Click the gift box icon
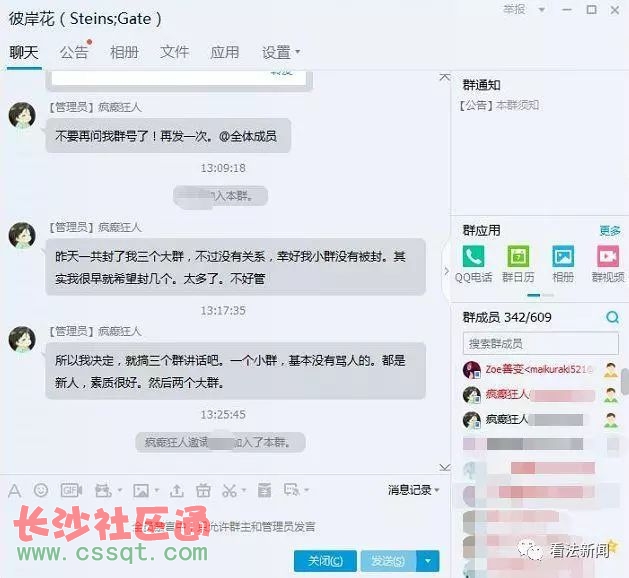Screen dimensions: 629x578 pos(203,490)
